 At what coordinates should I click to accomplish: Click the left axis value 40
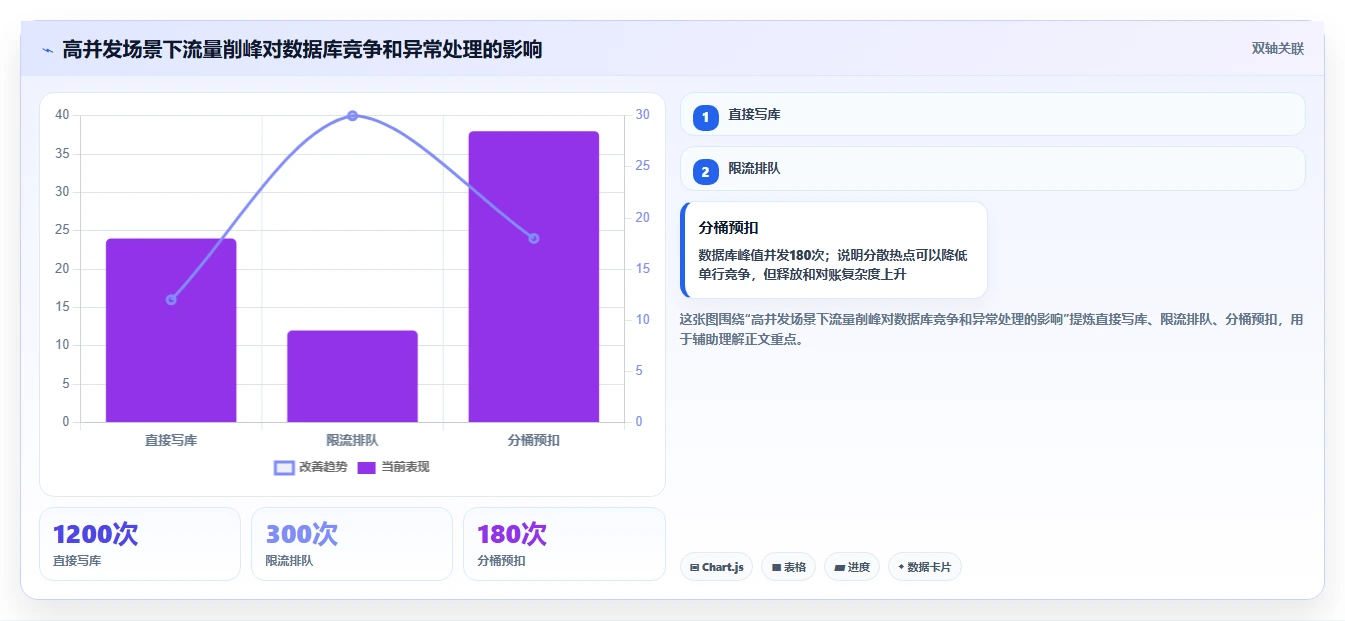coord(62,115)
